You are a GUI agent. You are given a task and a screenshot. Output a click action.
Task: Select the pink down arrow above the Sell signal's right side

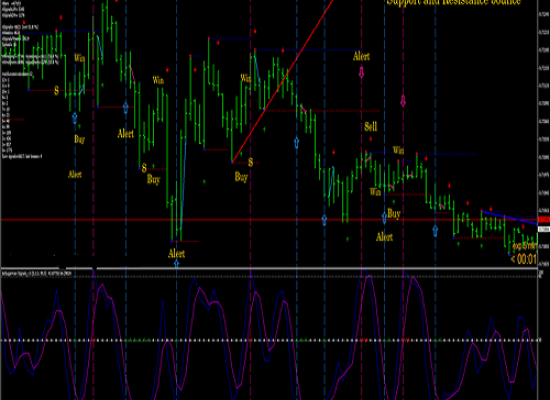click(x=403, y=101)
